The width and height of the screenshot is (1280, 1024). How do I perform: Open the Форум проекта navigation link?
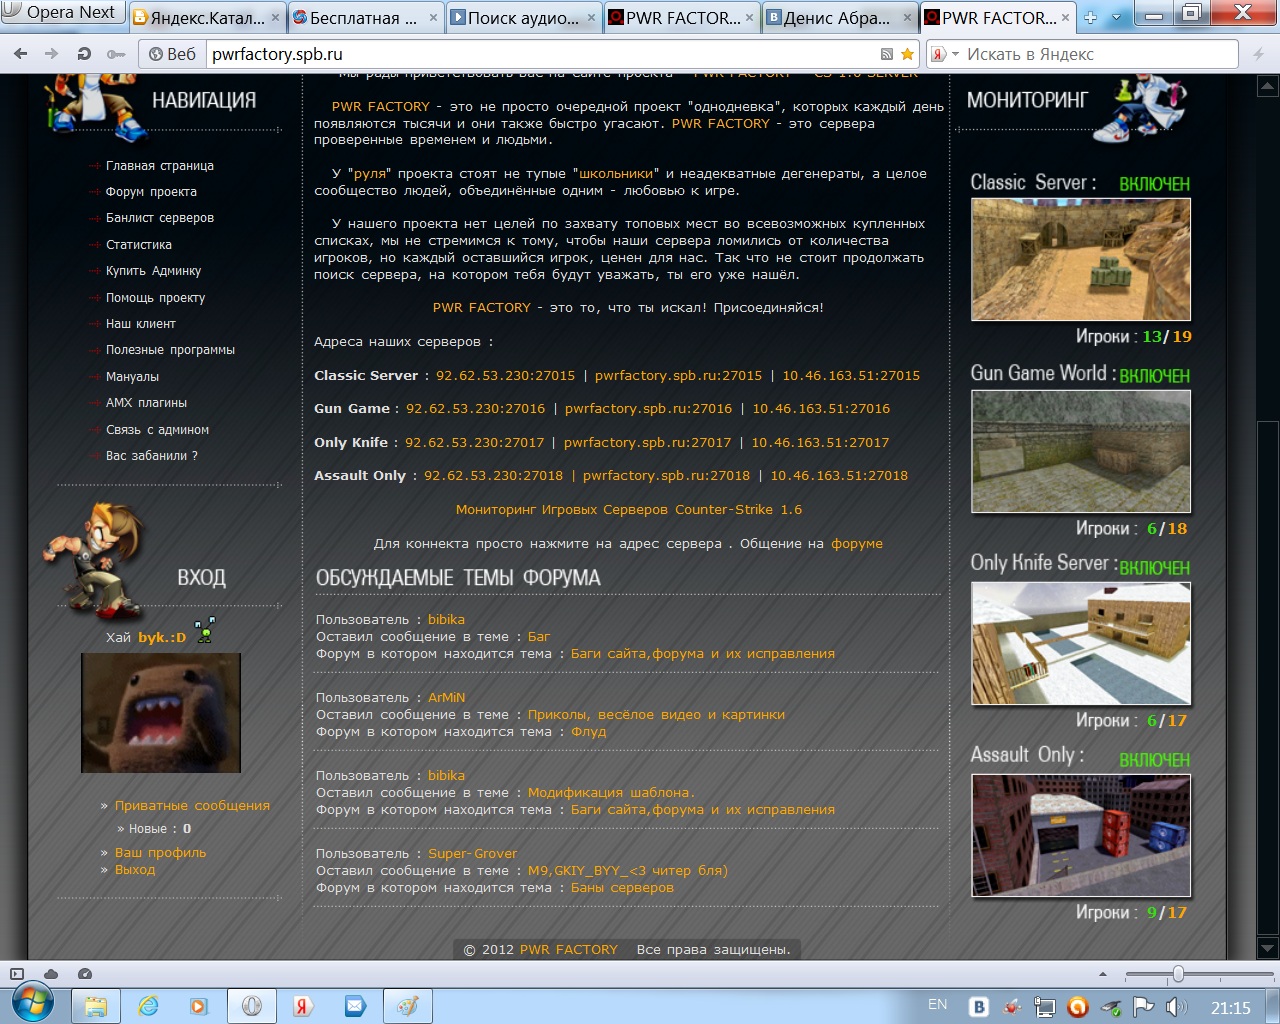coord(151,192)
